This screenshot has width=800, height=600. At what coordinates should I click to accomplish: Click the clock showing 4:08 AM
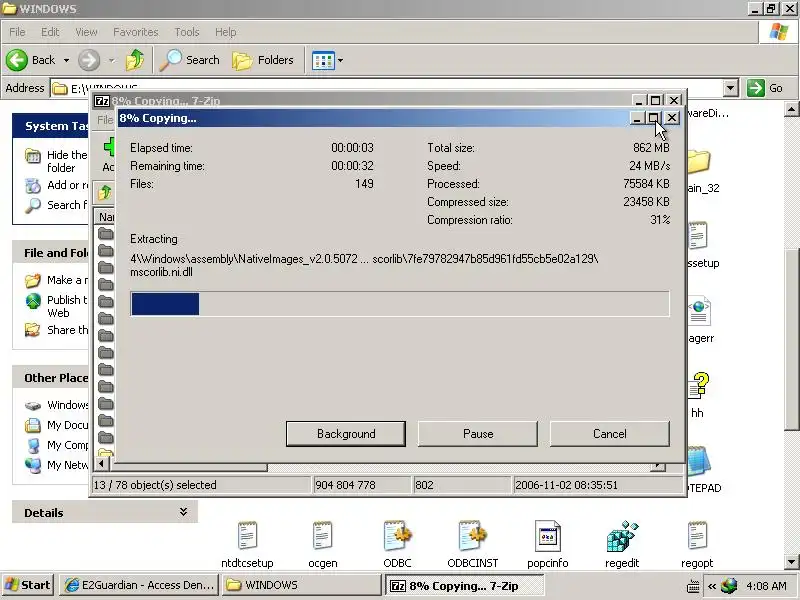[x=766, y=586]
